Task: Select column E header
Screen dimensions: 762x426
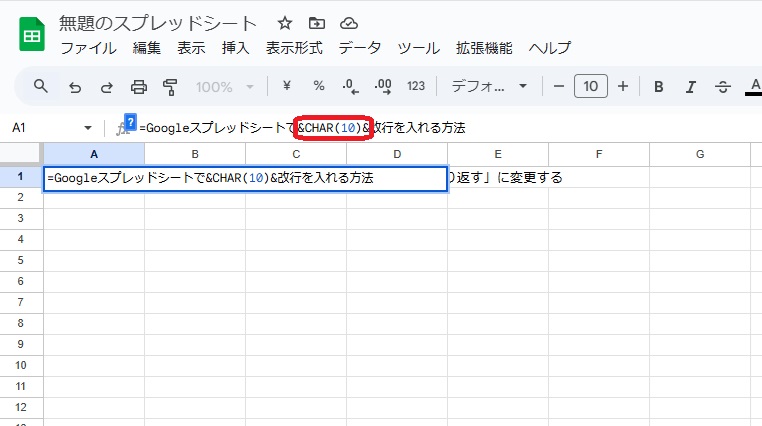Action: tap(498, 154)
